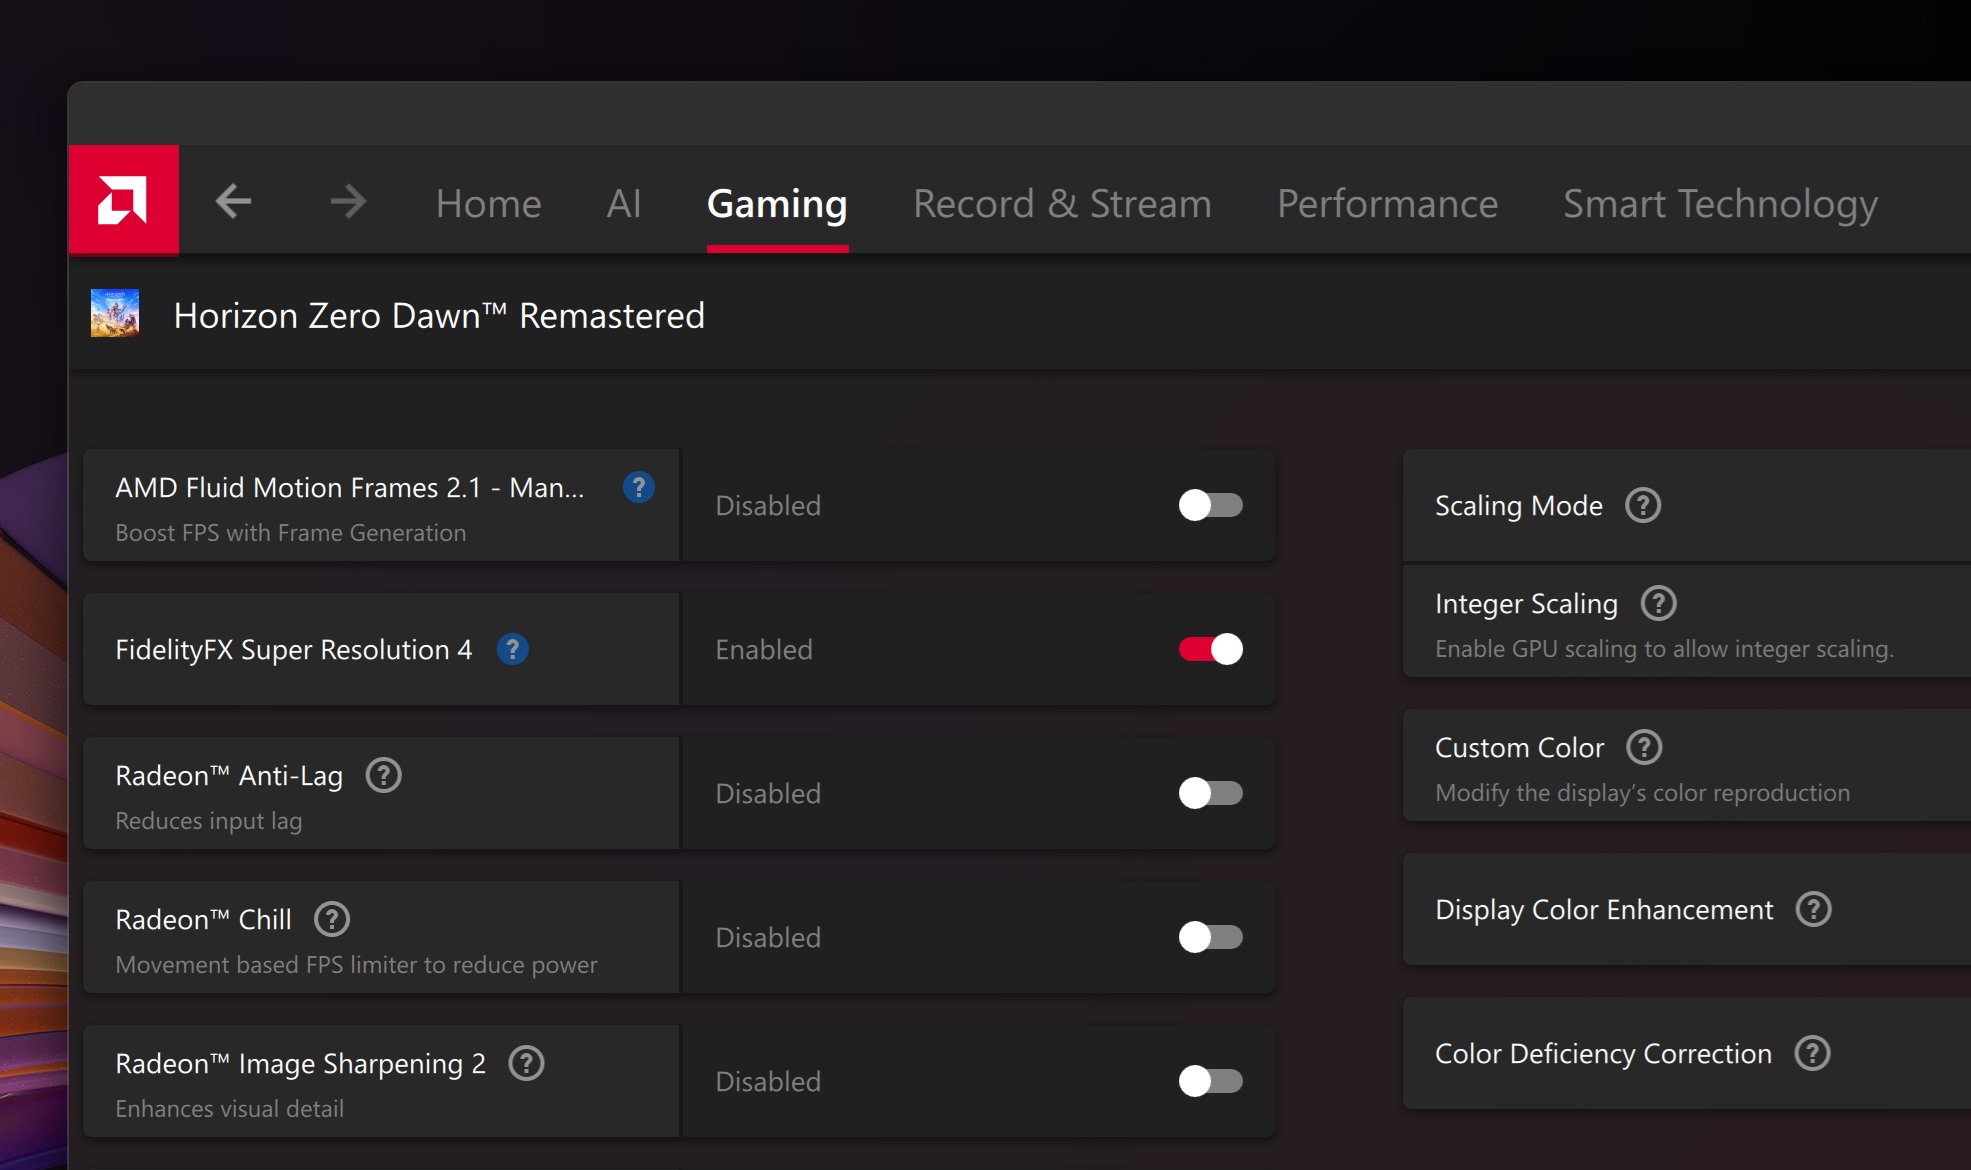Open help for Custom Color

tap(1644, 747)
